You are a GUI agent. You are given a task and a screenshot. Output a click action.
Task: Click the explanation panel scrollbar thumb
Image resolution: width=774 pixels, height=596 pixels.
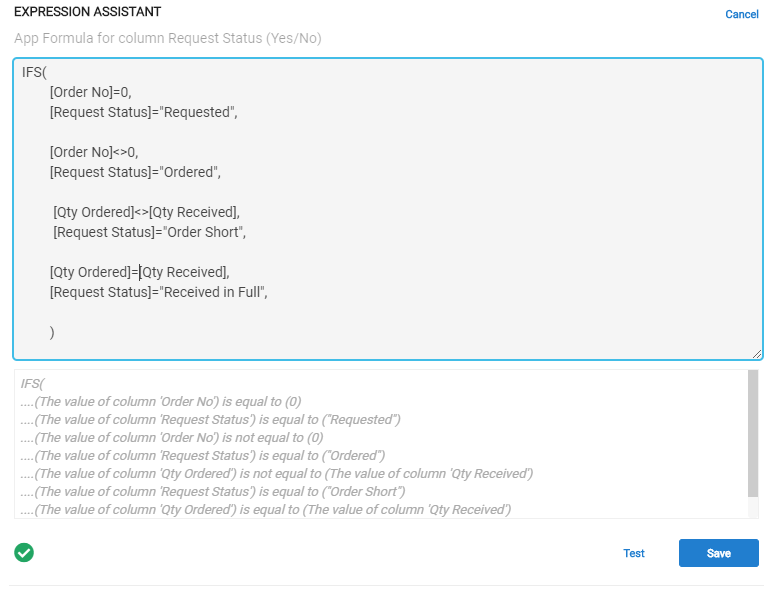tap(753, 434)
